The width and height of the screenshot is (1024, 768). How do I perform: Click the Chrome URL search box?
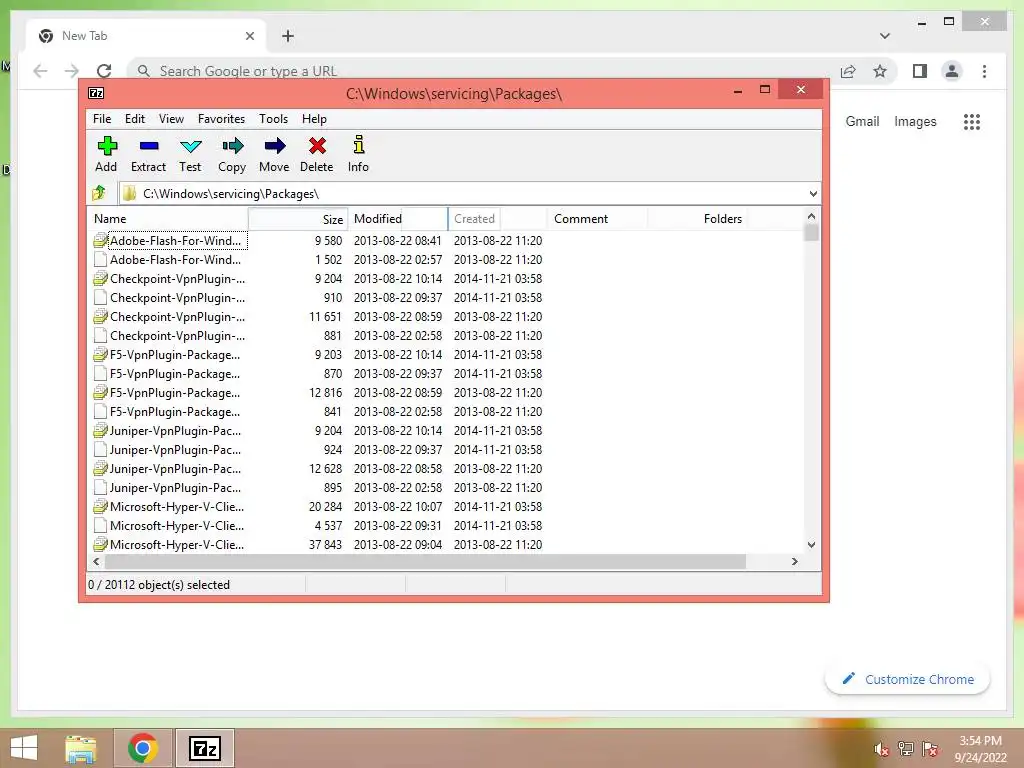click(483, 71)
